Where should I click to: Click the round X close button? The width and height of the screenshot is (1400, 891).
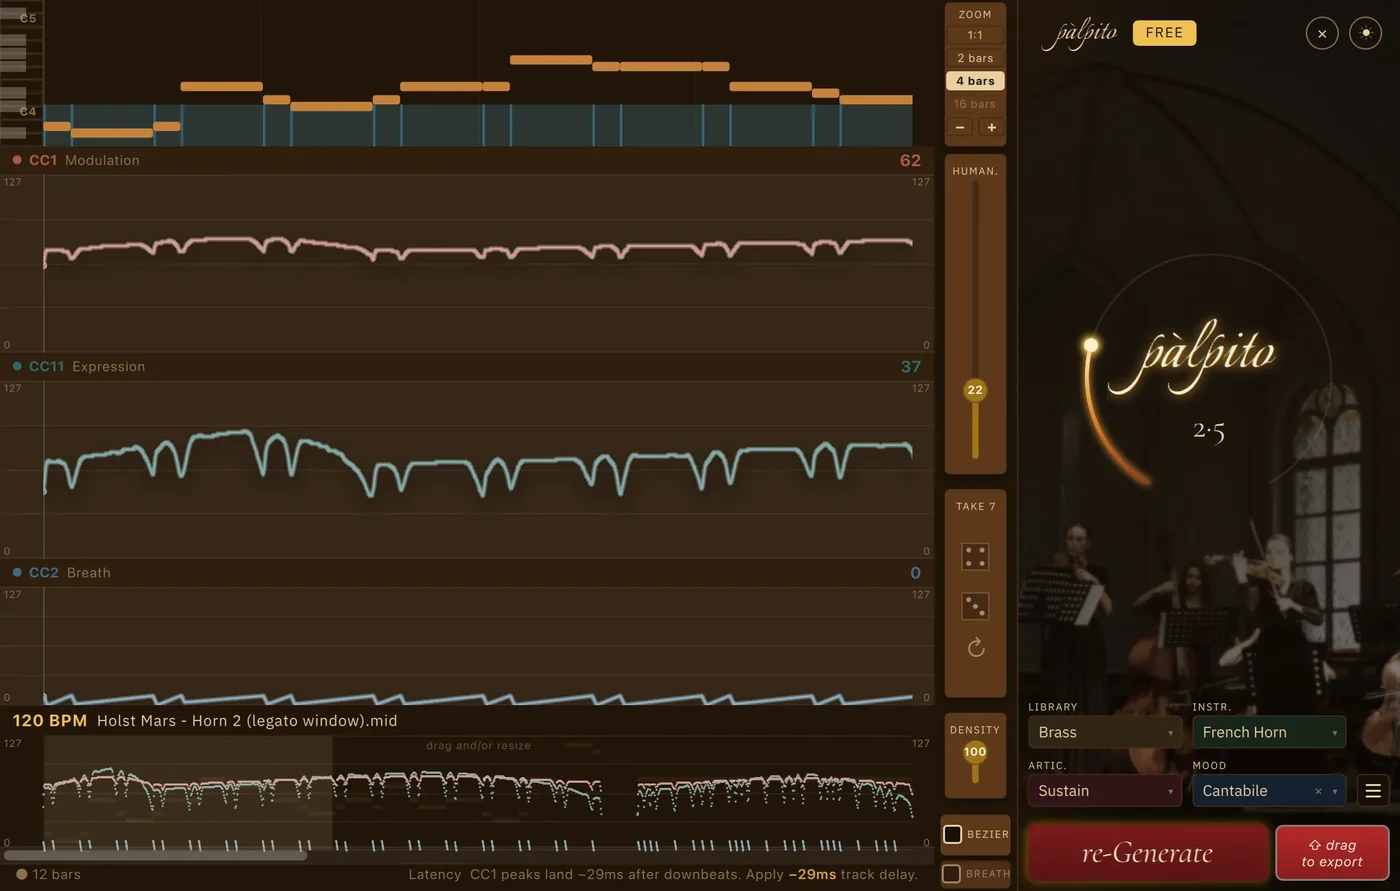tap(1322, 33)
